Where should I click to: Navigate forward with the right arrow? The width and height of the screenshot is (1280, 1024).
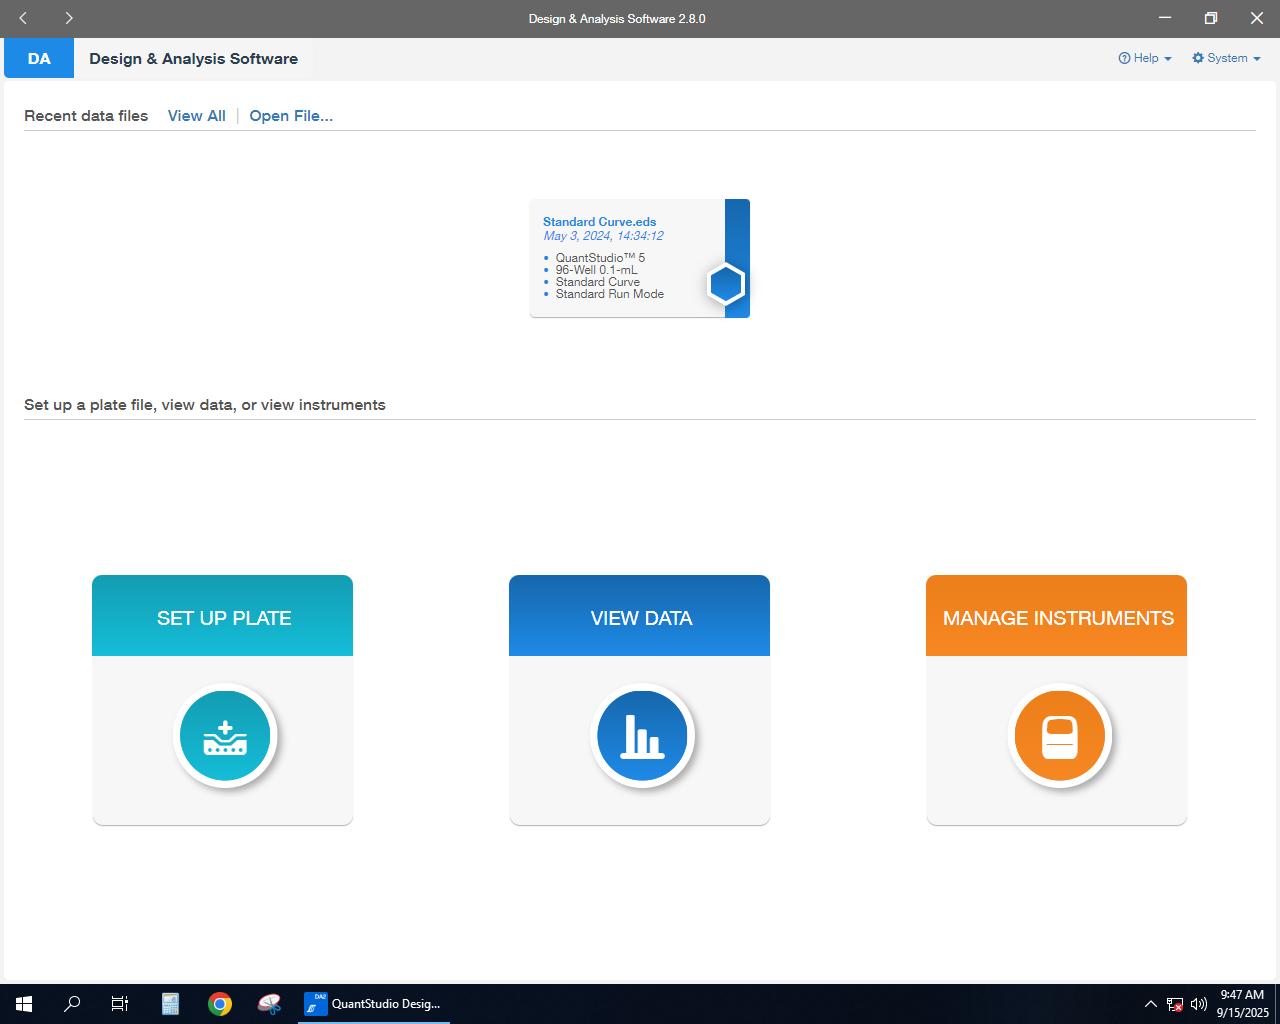pos(68,18)
